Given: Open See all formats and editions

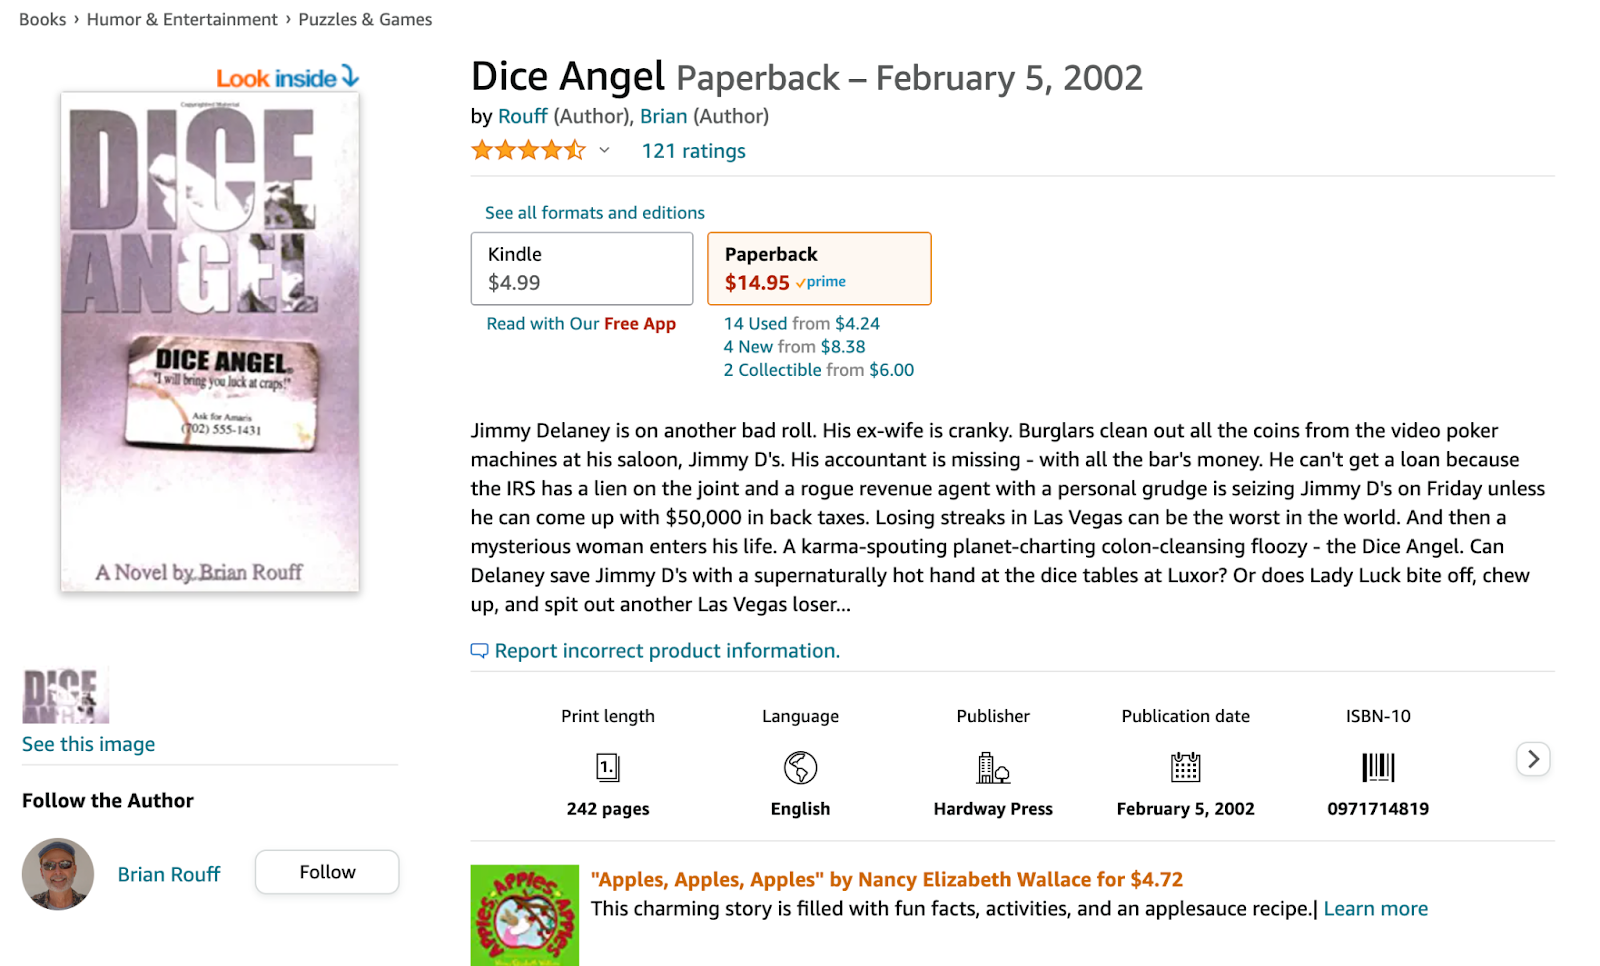Looking at the screenshot, I should click(x=595, y=213).
